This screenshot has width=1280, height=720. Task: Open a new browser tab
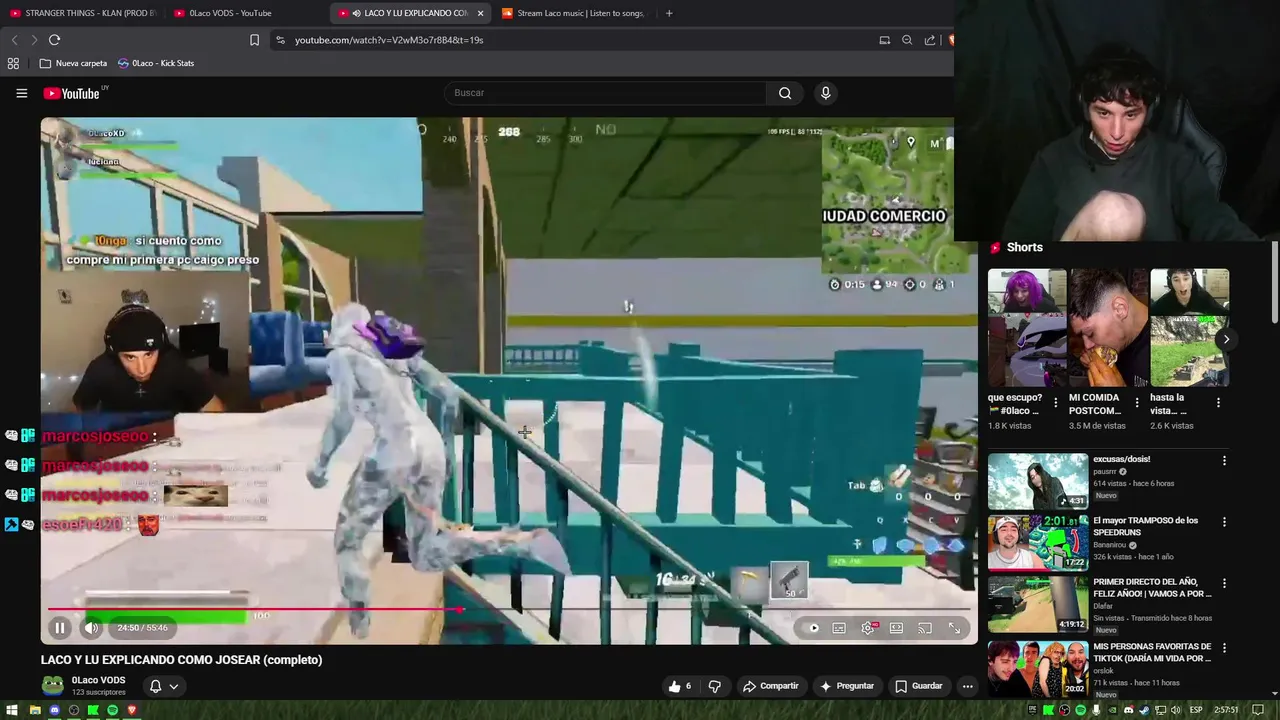coord(669,13)
